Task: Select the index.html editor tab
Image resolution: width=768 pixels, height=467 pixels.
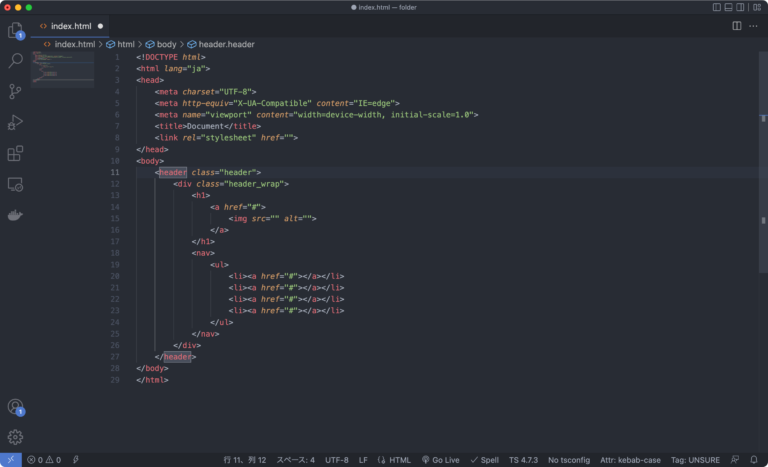Action: click(x=71, y=26)
